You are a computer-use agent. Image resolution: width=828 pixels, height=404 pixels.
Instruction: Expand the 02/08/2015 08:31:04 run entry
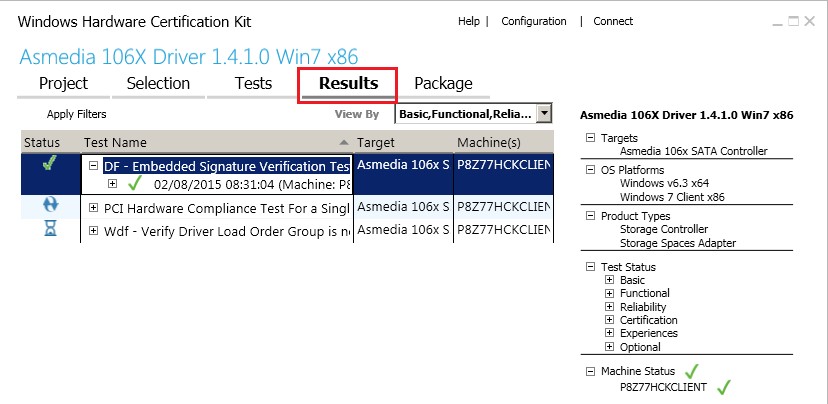(x=112, y=184)
